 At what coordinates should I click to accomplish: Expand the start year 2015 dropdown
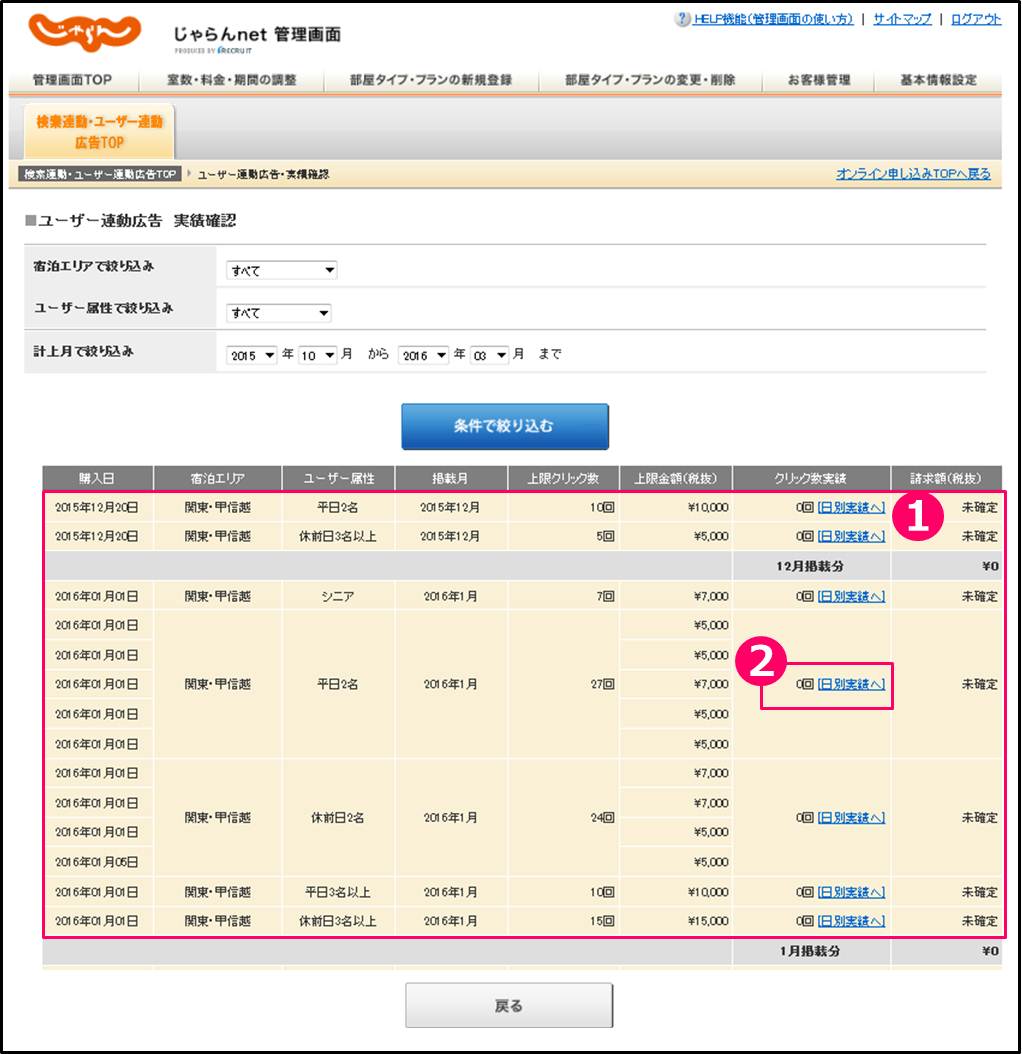click(252, 355)
